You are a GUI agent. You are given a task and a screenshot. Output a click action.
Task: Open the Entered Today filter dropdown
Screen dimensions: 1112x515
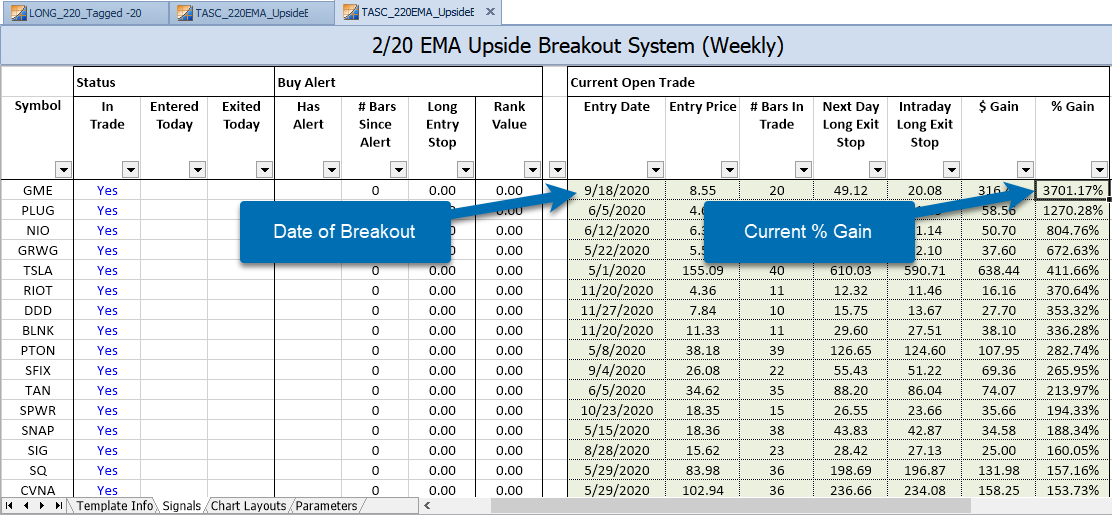(x=197, y=170)
